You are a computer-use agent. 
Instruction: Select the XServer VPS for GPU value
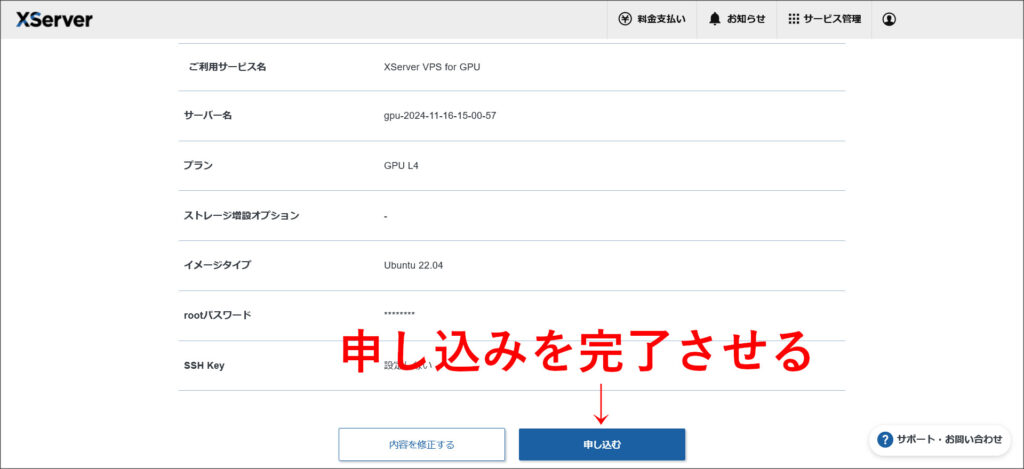(432, 67)
